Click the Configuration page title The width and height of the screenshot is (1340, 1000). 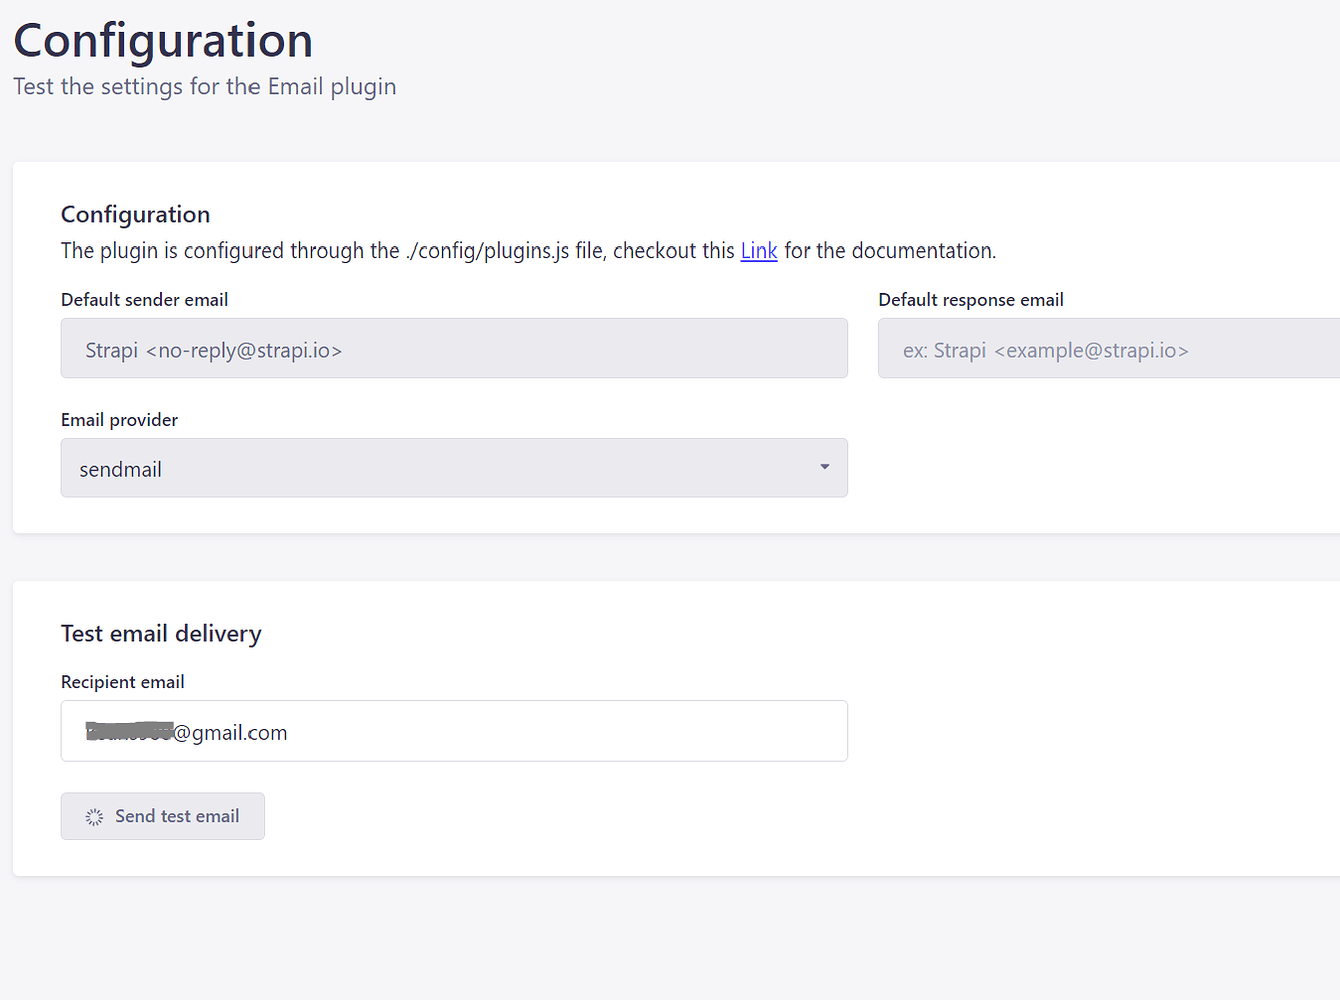(x=162, y=40)
